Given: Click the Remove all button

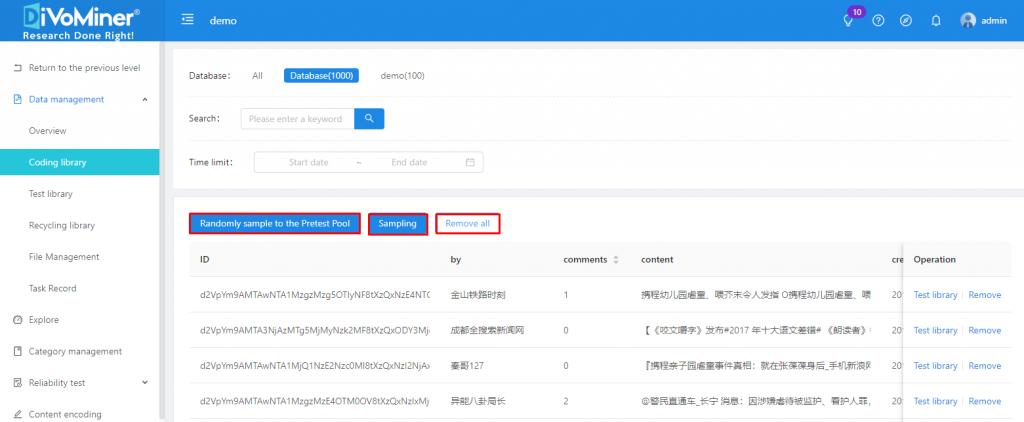Looking at the screenshot, I should coord(467,224).
